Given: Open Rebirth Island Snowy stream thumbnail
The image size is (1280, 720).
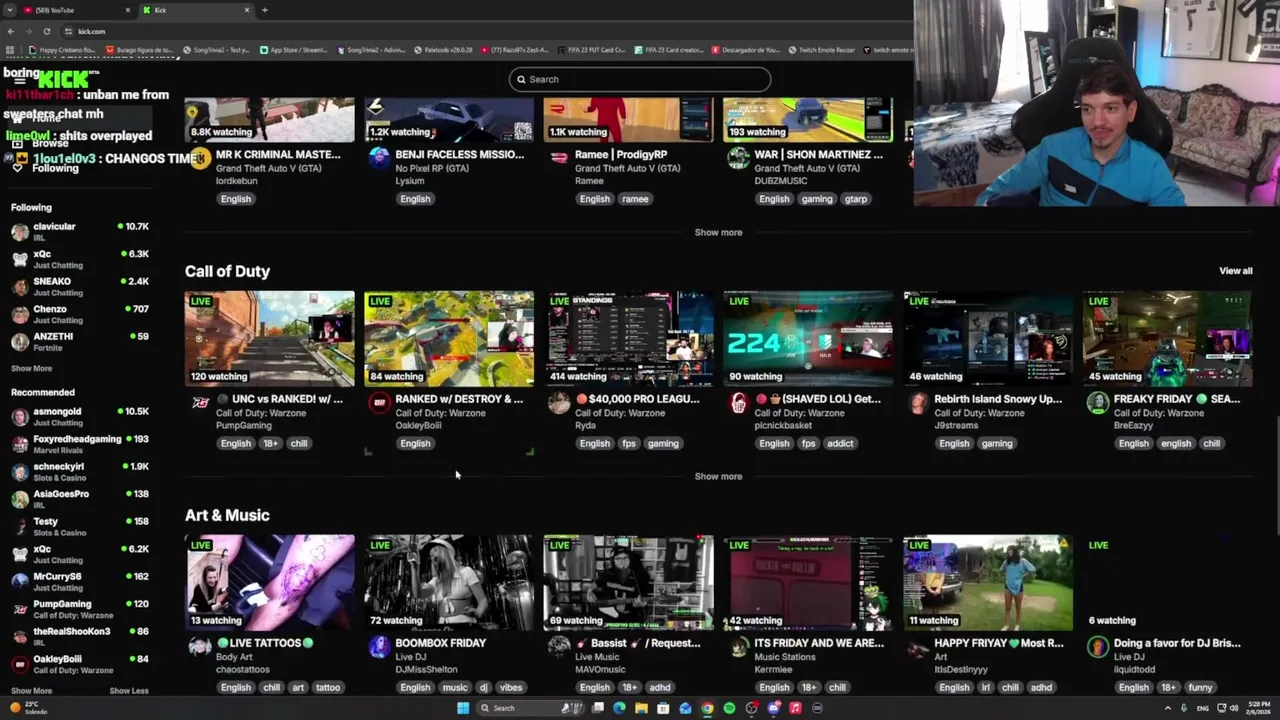Looking at the screenshot, I should pos(988,338).
